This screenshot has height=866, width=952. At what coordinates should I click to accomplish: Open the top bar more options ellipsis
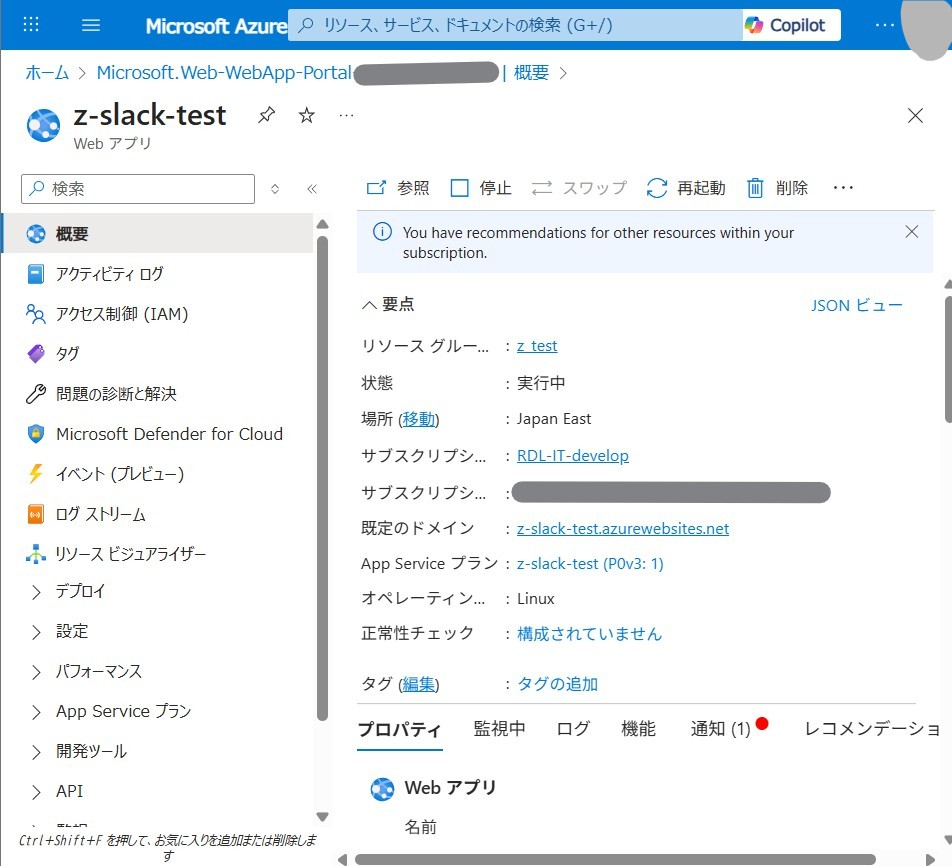[x=885, y=25]
